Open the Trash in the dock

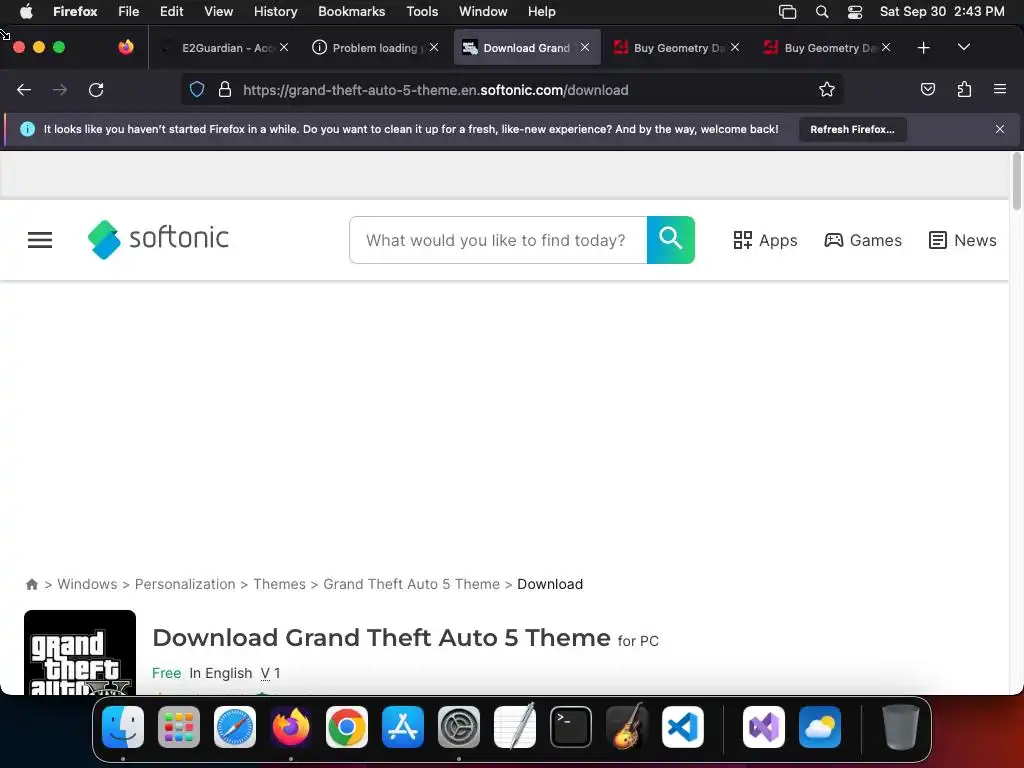click(x=901, y=727)
